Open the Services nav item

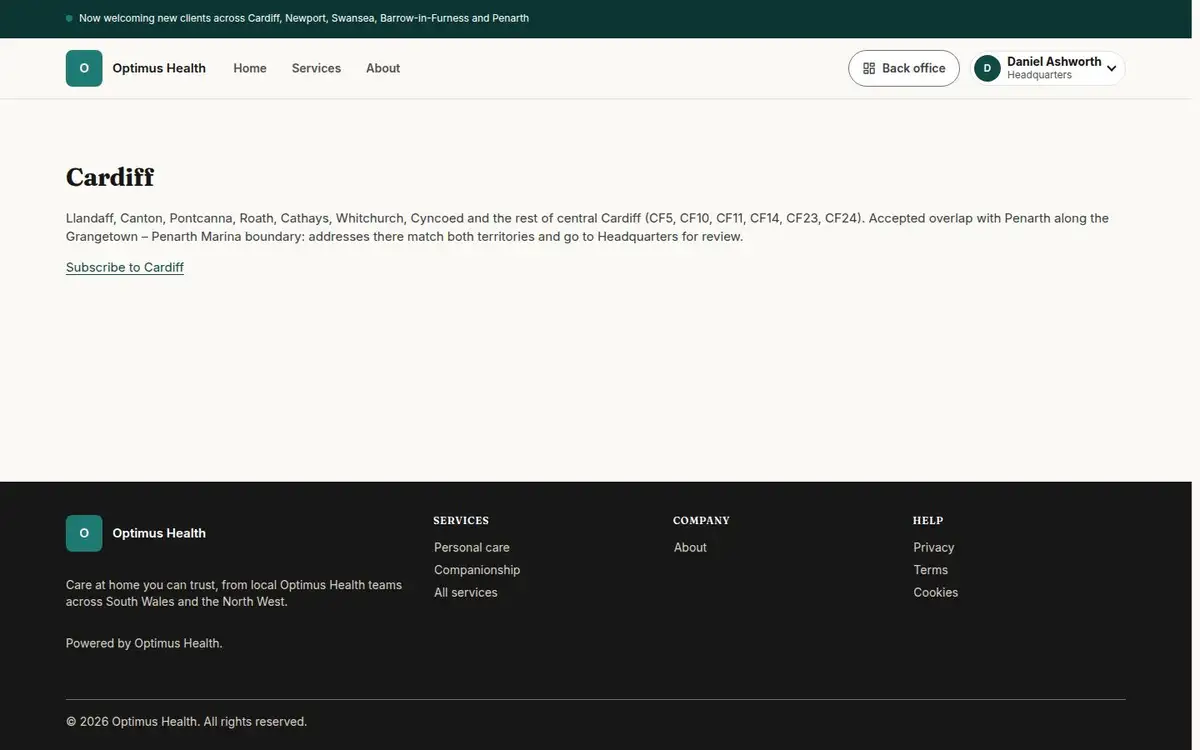pos(316,68)
